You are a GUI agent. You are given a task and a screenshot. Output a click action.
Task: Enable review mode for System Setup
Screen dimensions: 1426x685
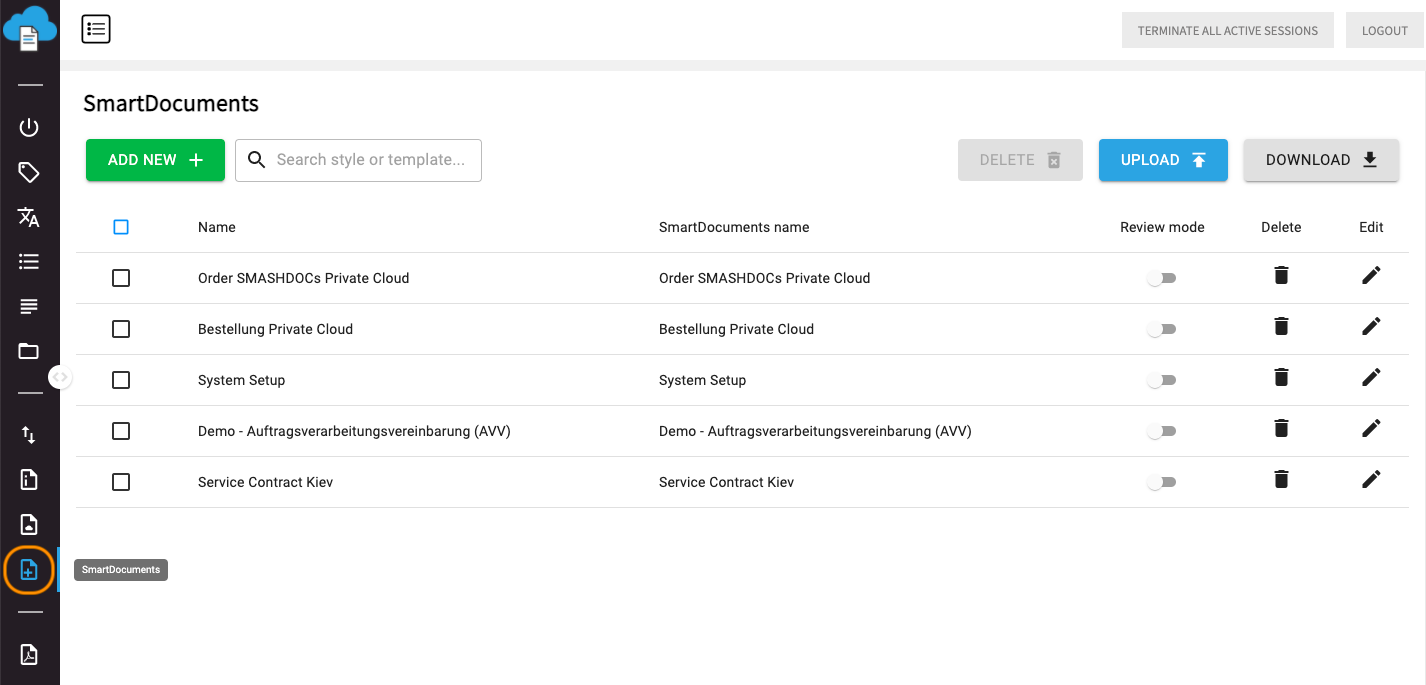(1161, 380)
